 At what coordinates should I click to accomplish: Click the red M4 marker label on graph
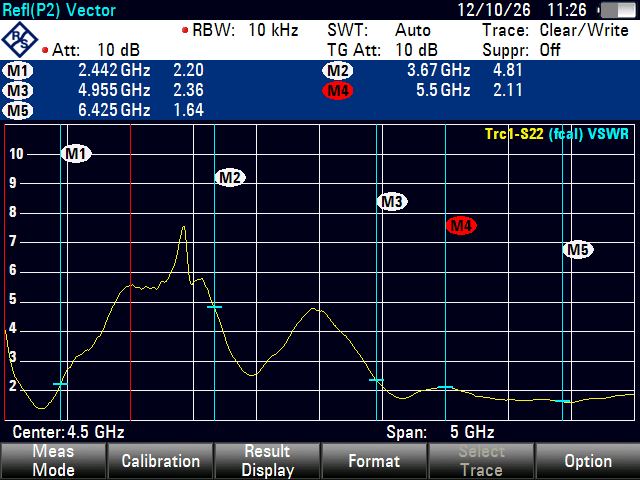461,225
